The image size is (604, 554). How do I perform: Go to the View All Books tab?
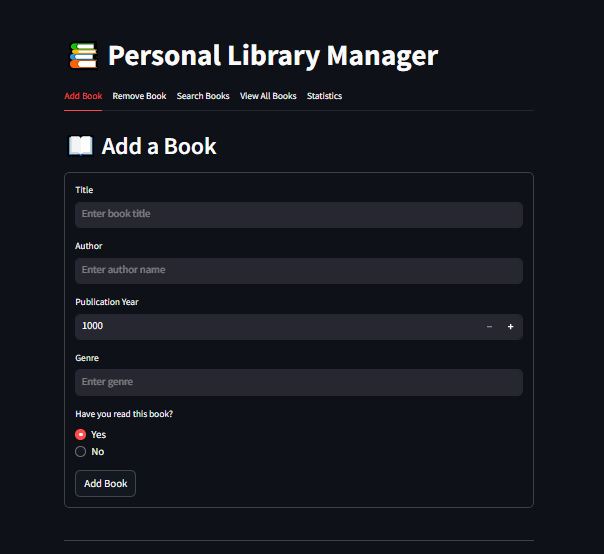point(268,96)
